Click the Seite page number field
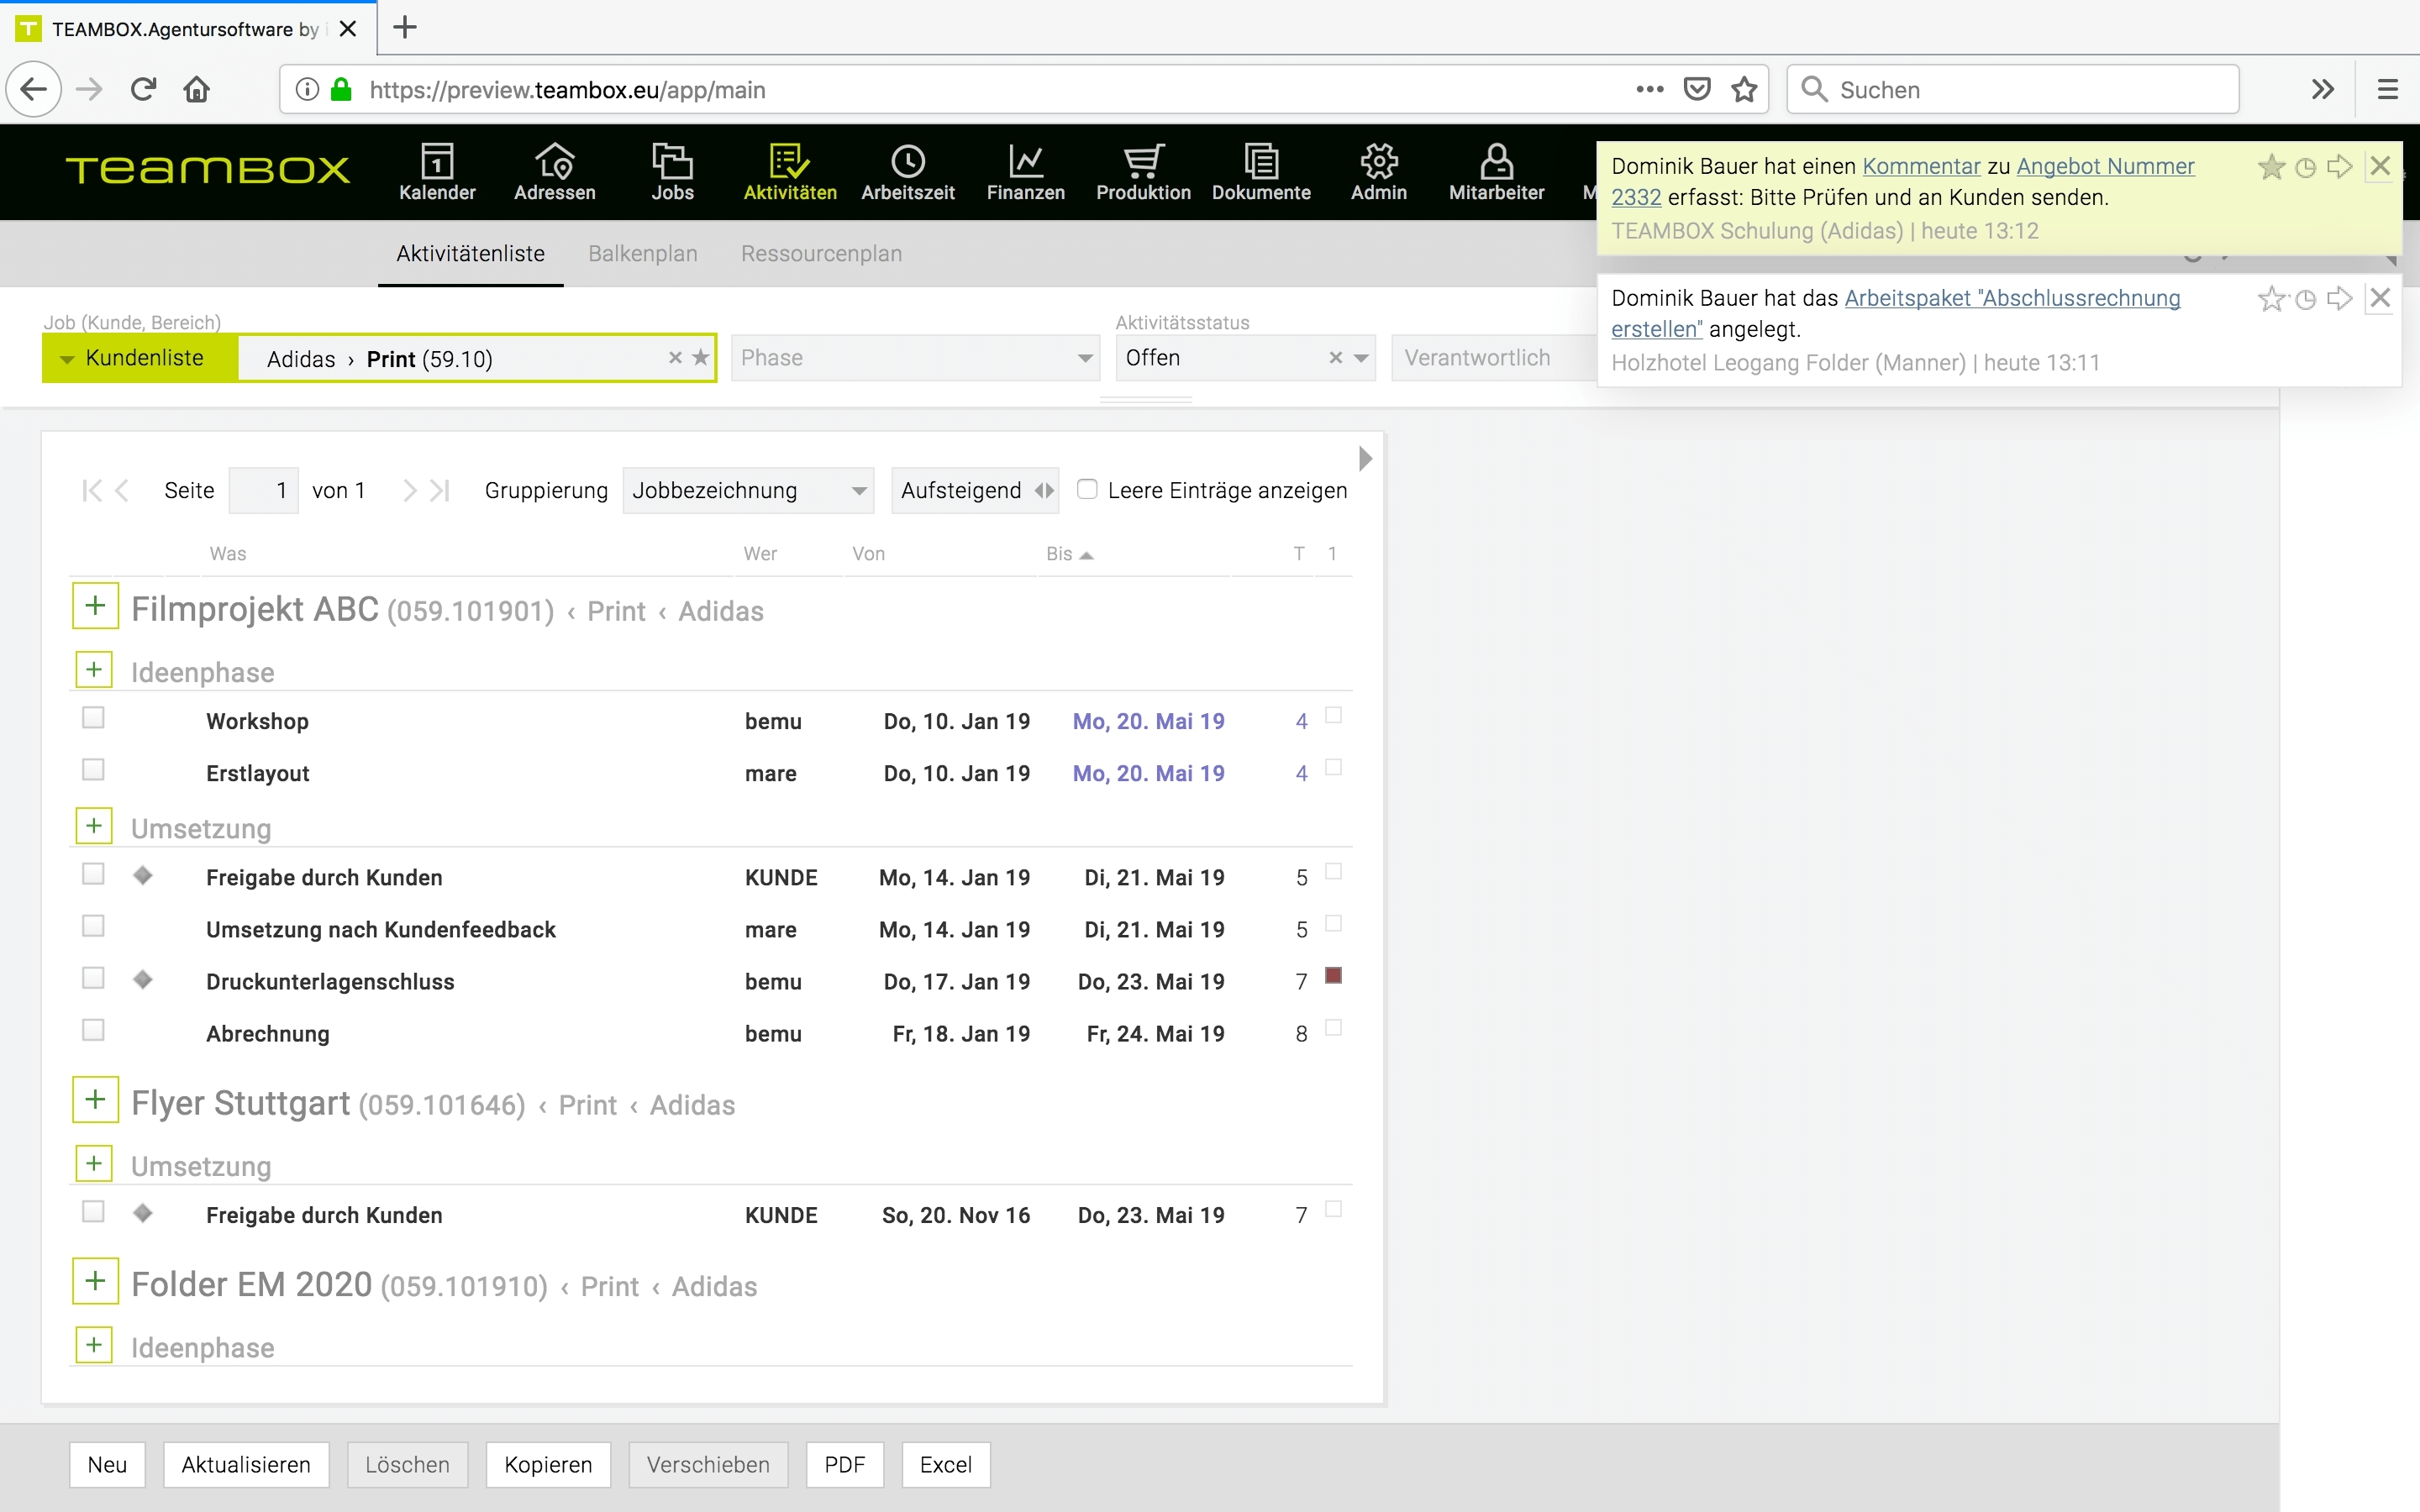This screenshot has height=1512, width=2420. point(264,490)
